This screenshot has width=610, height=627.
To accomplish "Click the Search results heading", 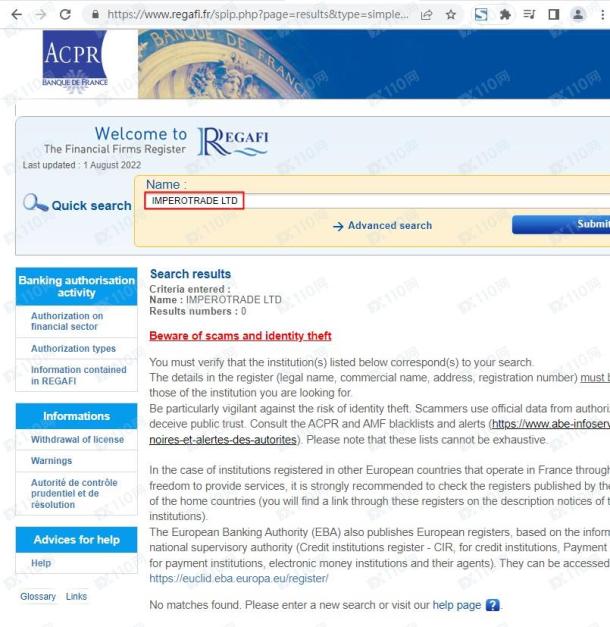I will pos(190,274).
